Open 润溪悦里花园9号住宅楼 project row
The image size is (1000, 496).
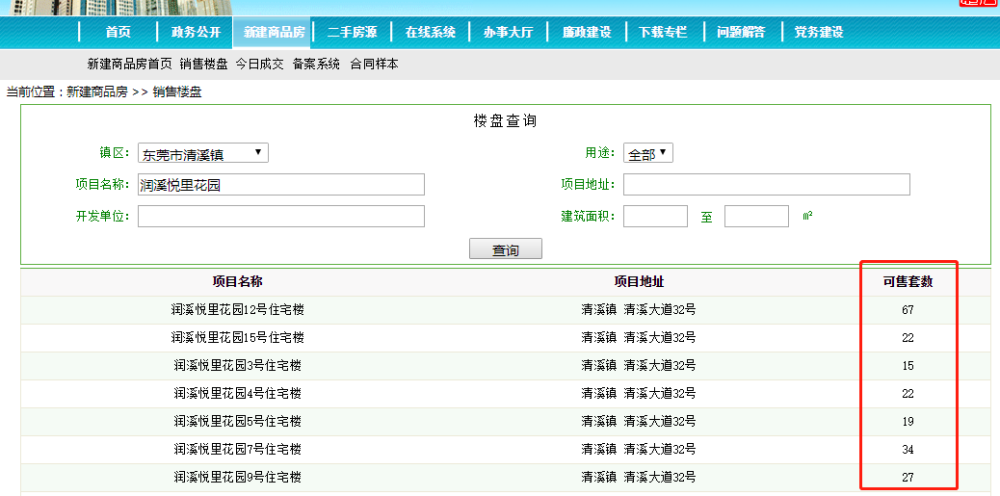click(237, 478)
